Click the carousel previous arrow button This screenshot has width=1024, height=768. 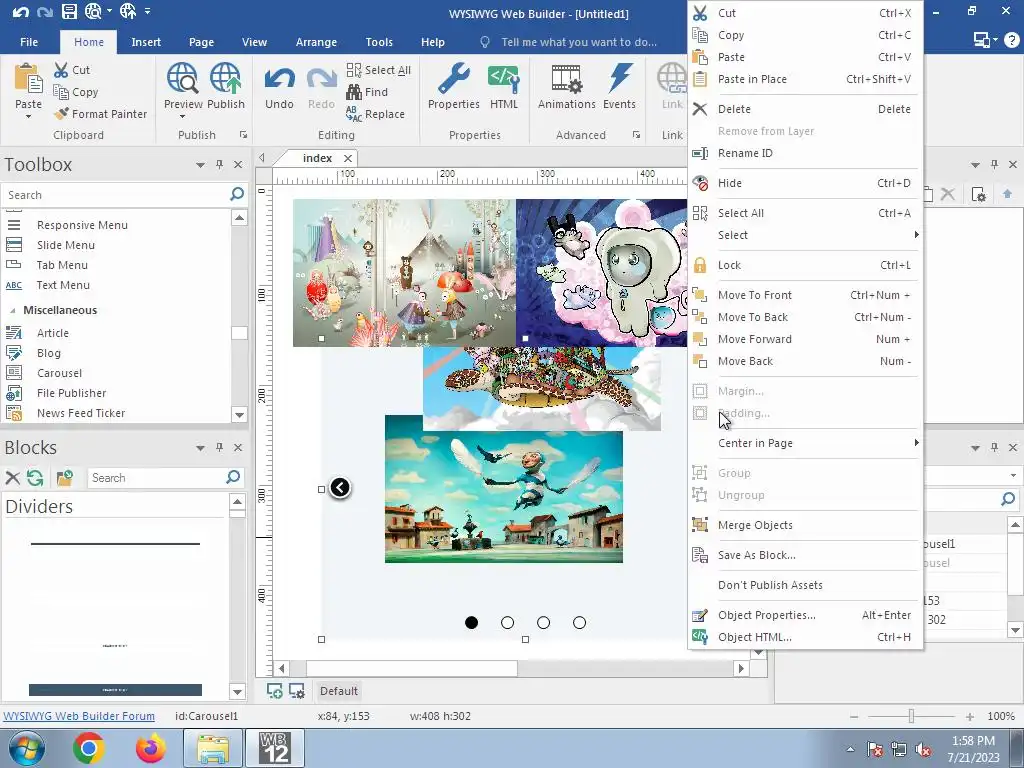click(x=340, y=487)
